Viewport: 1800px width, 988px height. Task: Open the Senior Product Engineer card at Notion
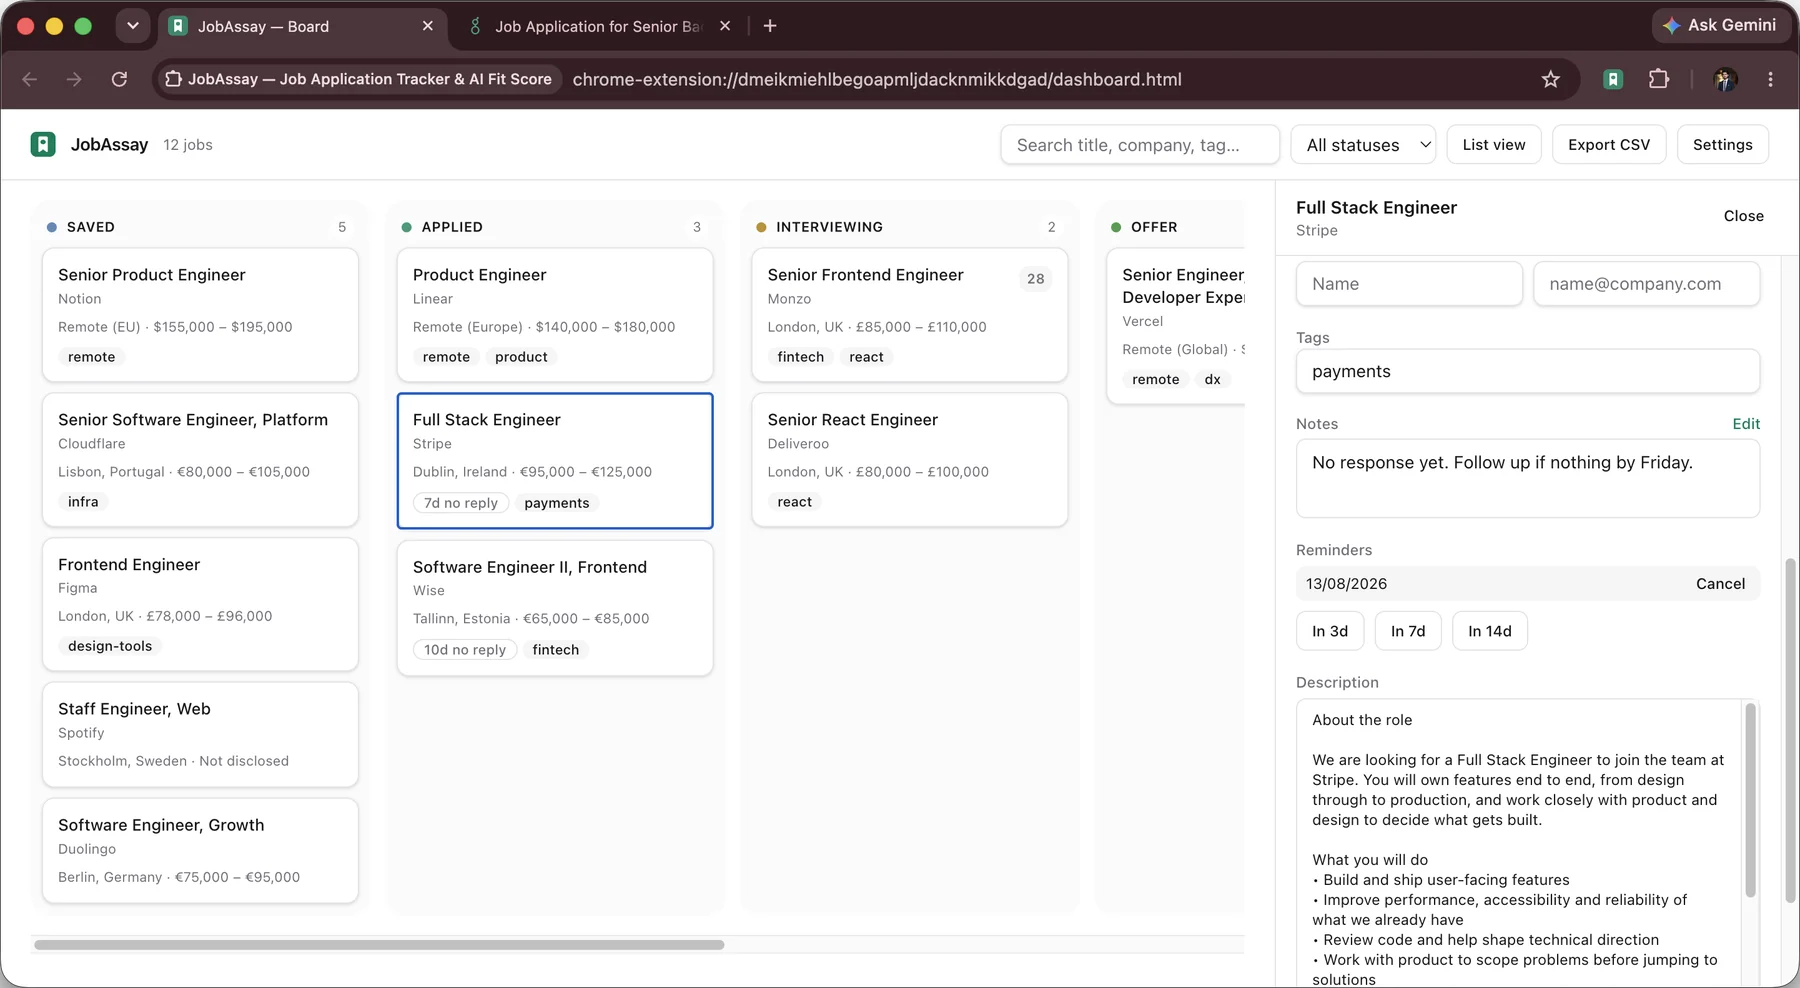pos(200,315)
